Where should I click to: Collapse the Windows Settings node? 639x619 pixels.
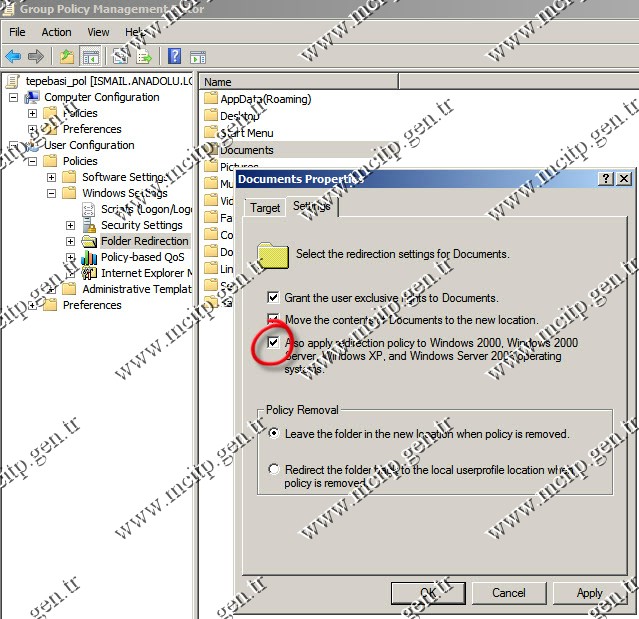(51, 193)
